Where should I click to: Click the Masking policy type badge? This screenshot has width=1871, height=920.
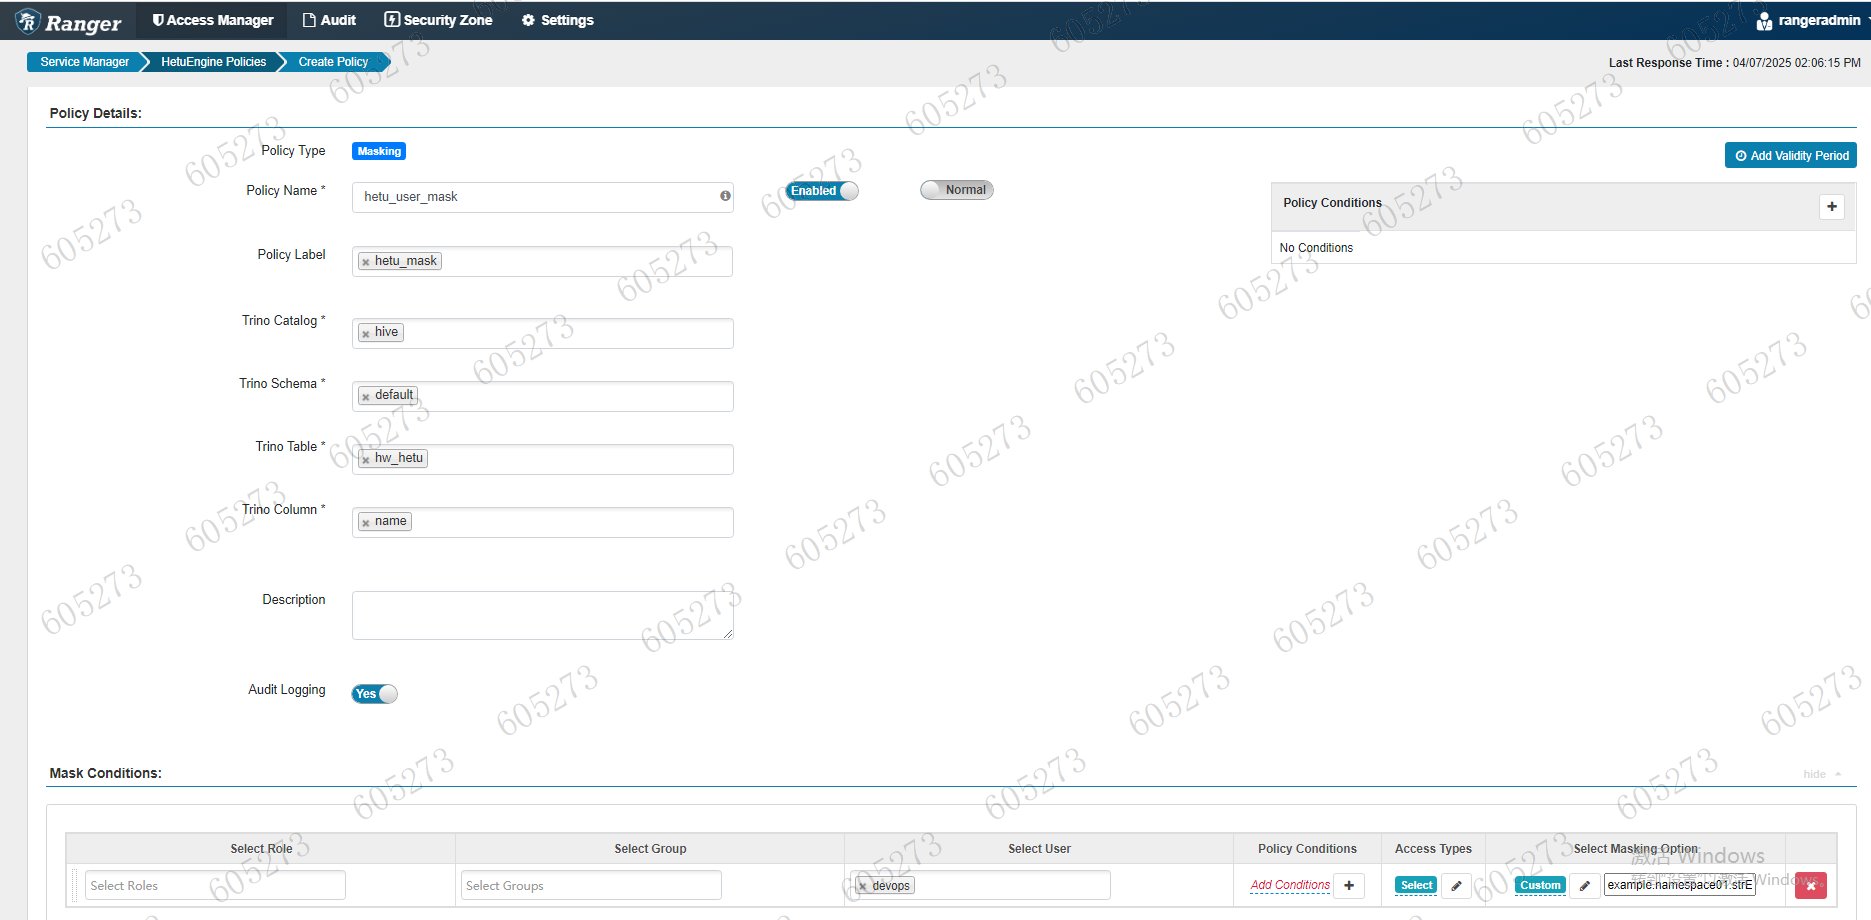coord(379,151)
